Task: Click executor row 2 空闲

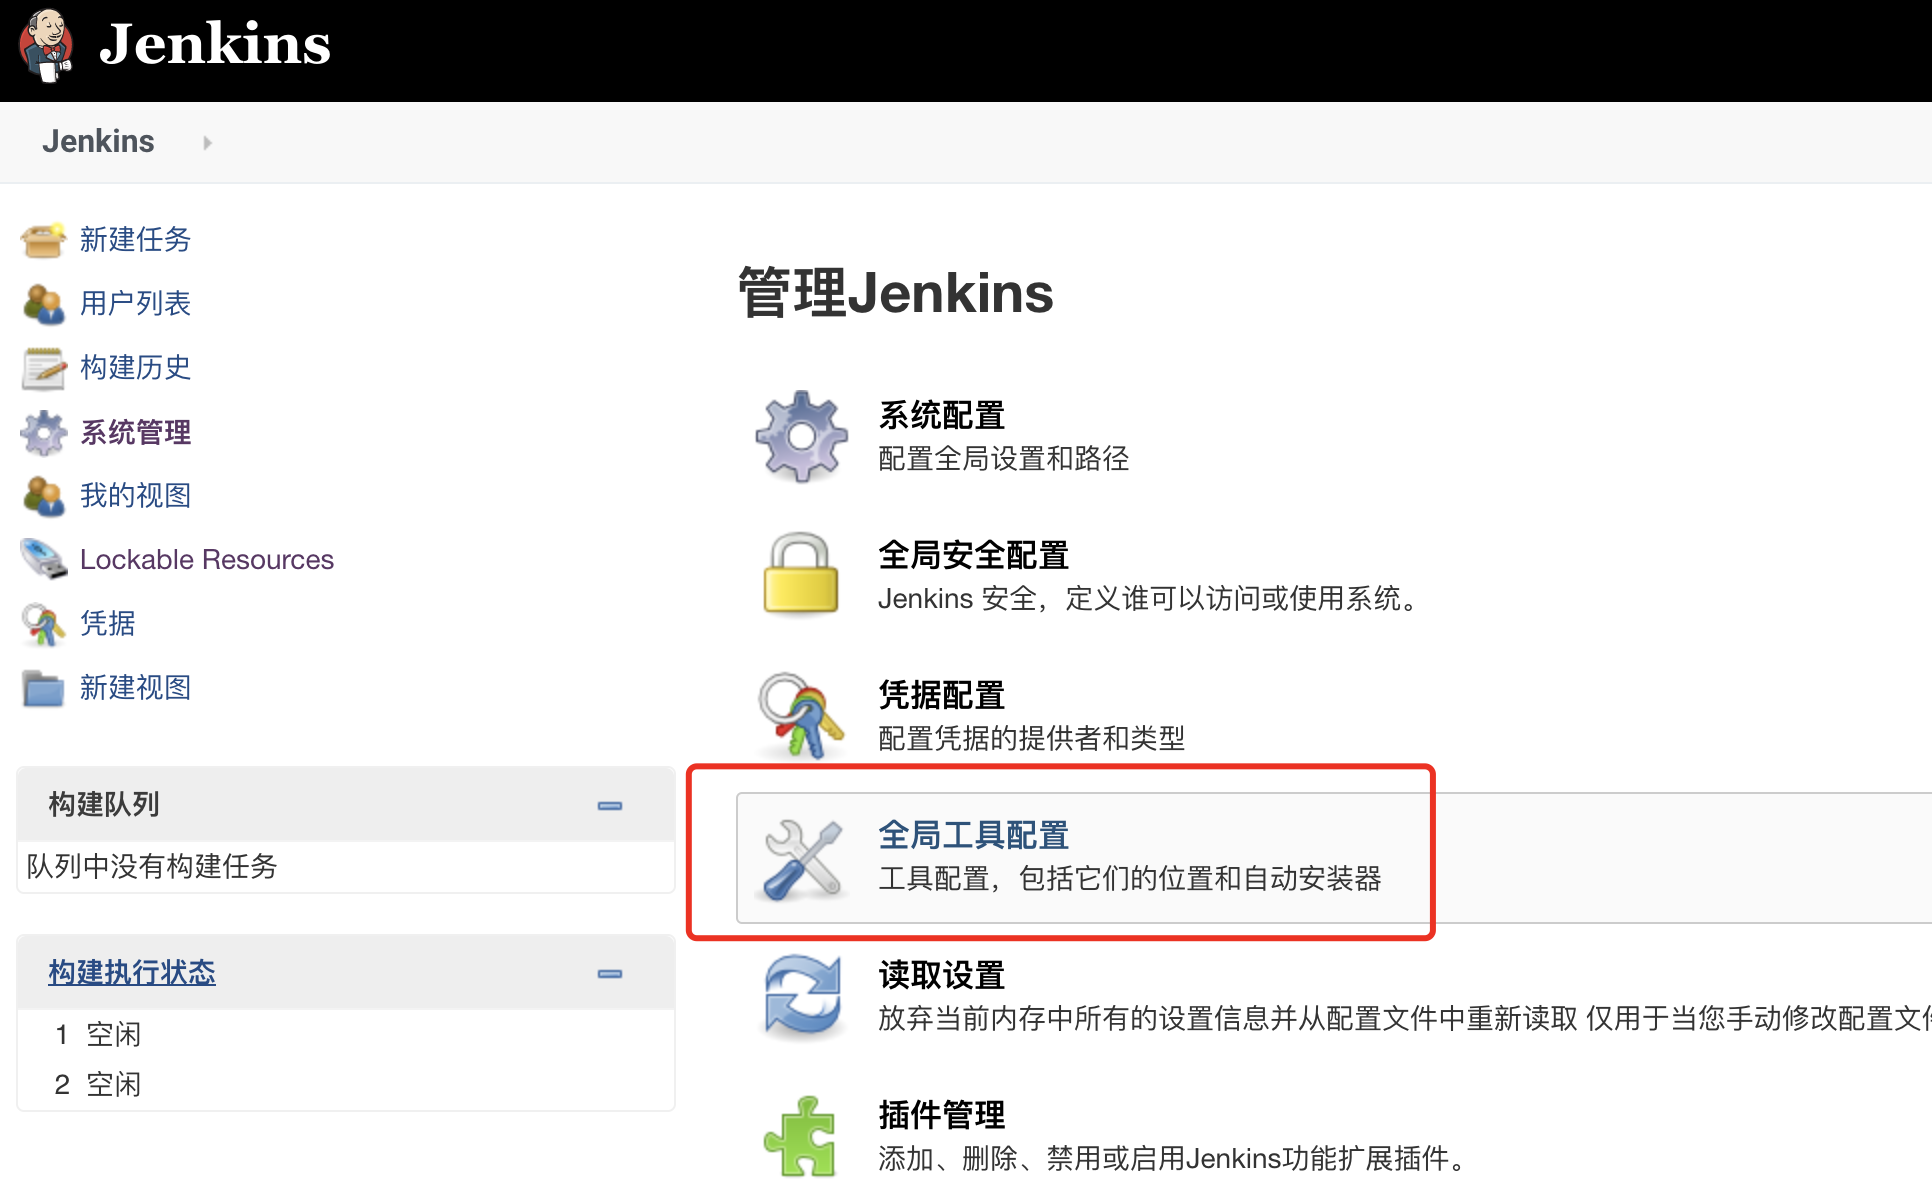Action: click(98, 1084)
